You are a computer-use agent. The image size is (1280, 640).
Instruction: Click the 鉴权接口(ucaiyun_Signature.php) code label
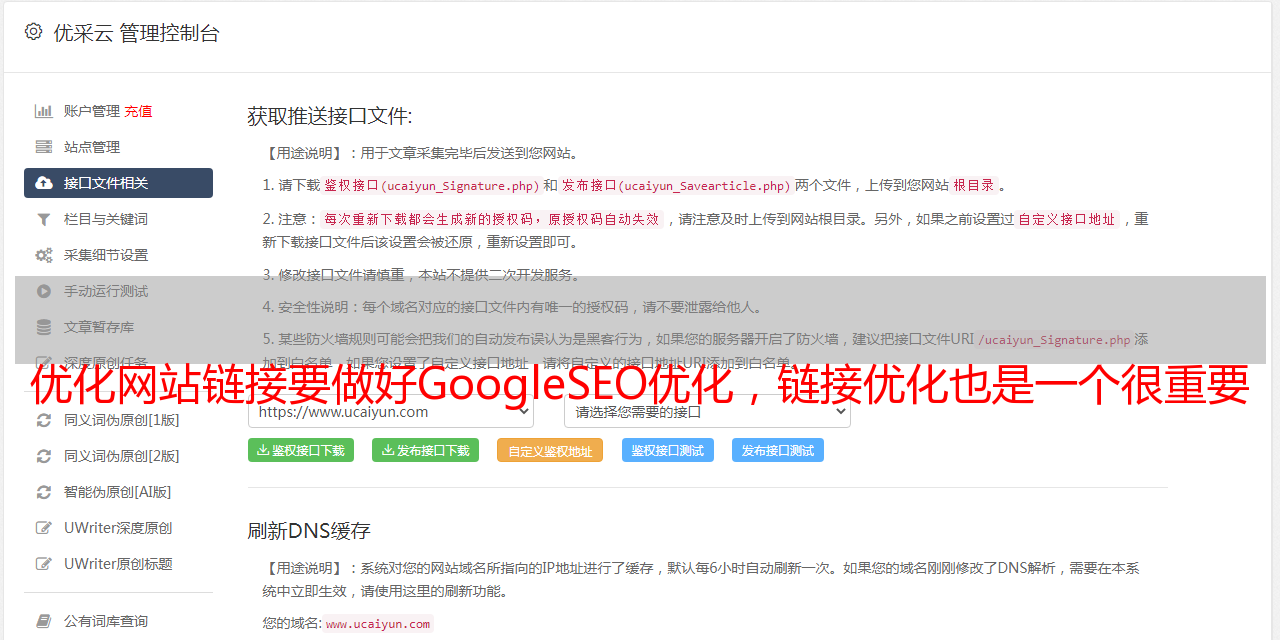point(431,185)
